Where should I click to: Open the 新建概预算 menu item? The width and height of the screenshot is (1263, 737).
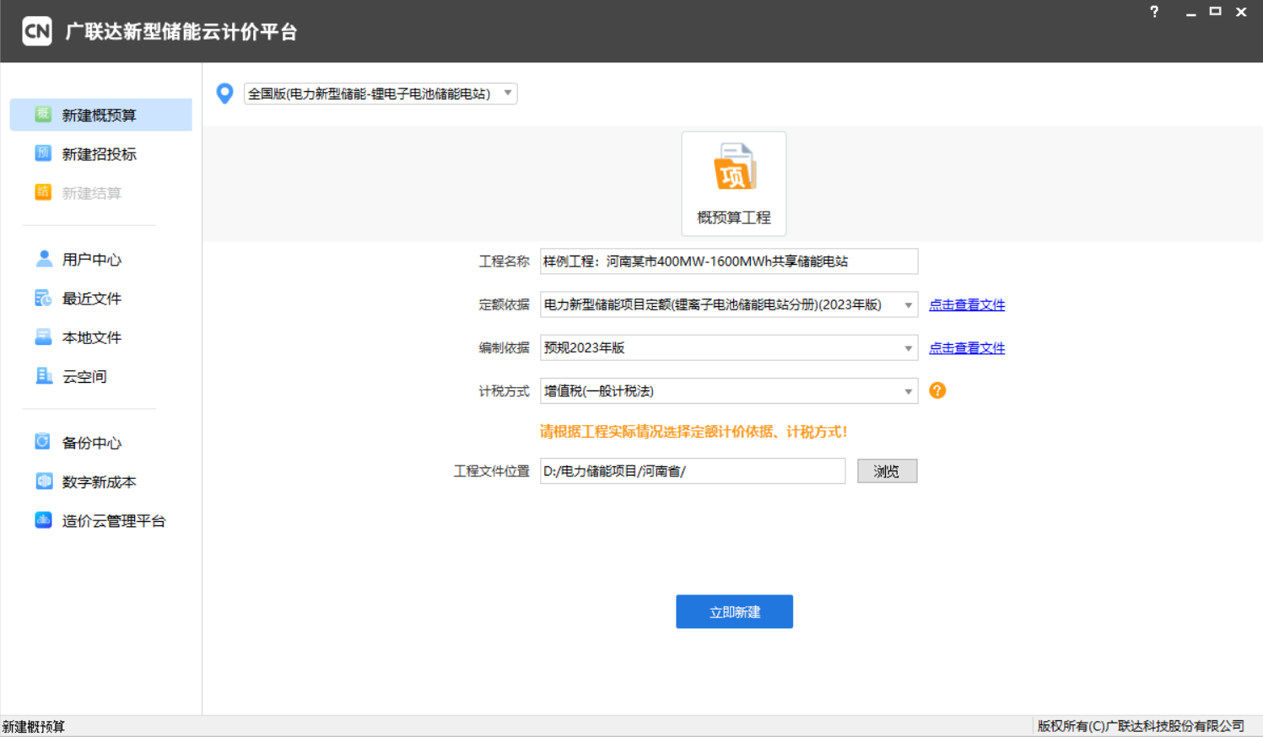100,115
